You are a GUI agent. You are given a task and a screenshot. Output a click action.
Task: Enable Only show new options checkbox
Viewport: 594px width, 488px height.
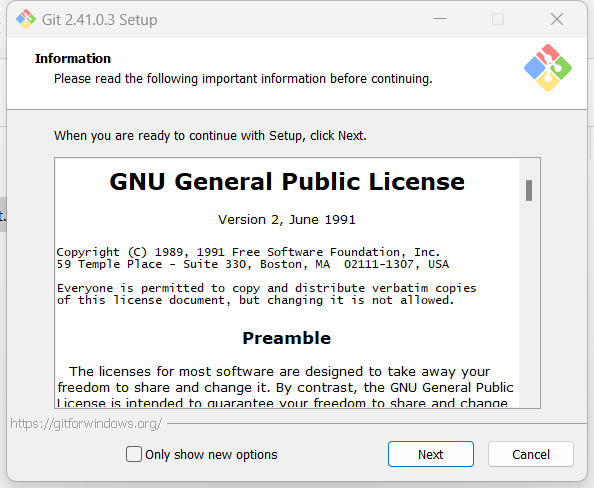click(134, 454)
